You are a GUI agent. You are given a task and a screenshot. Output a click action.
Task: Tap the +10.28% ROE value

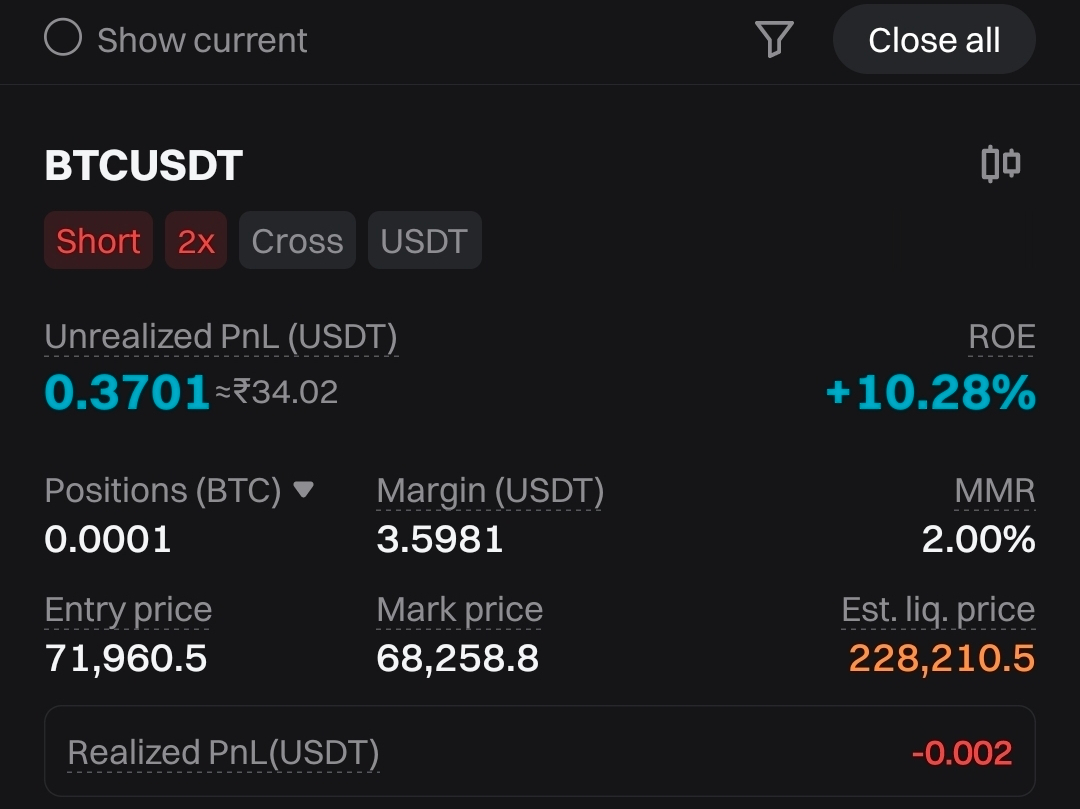(x=930, y=393)
